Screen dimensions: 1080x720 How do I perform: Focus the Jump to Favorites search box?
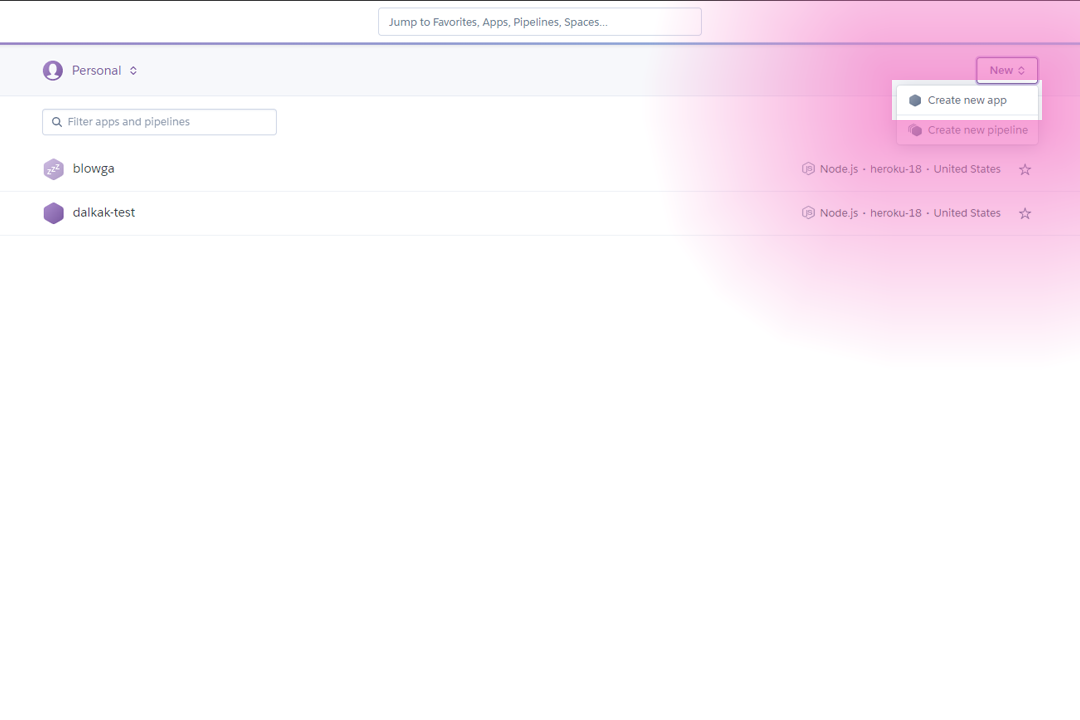[539, 22]
